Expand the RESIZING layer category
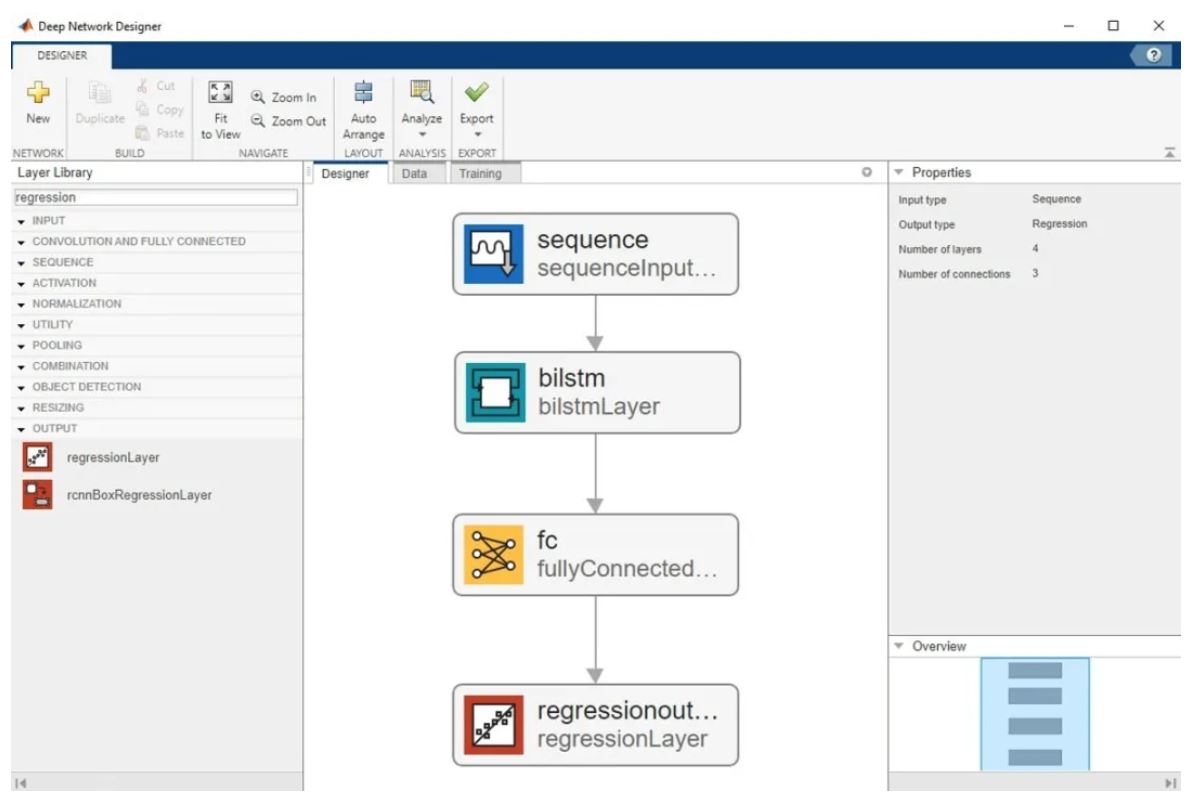 tap(21, 408)
